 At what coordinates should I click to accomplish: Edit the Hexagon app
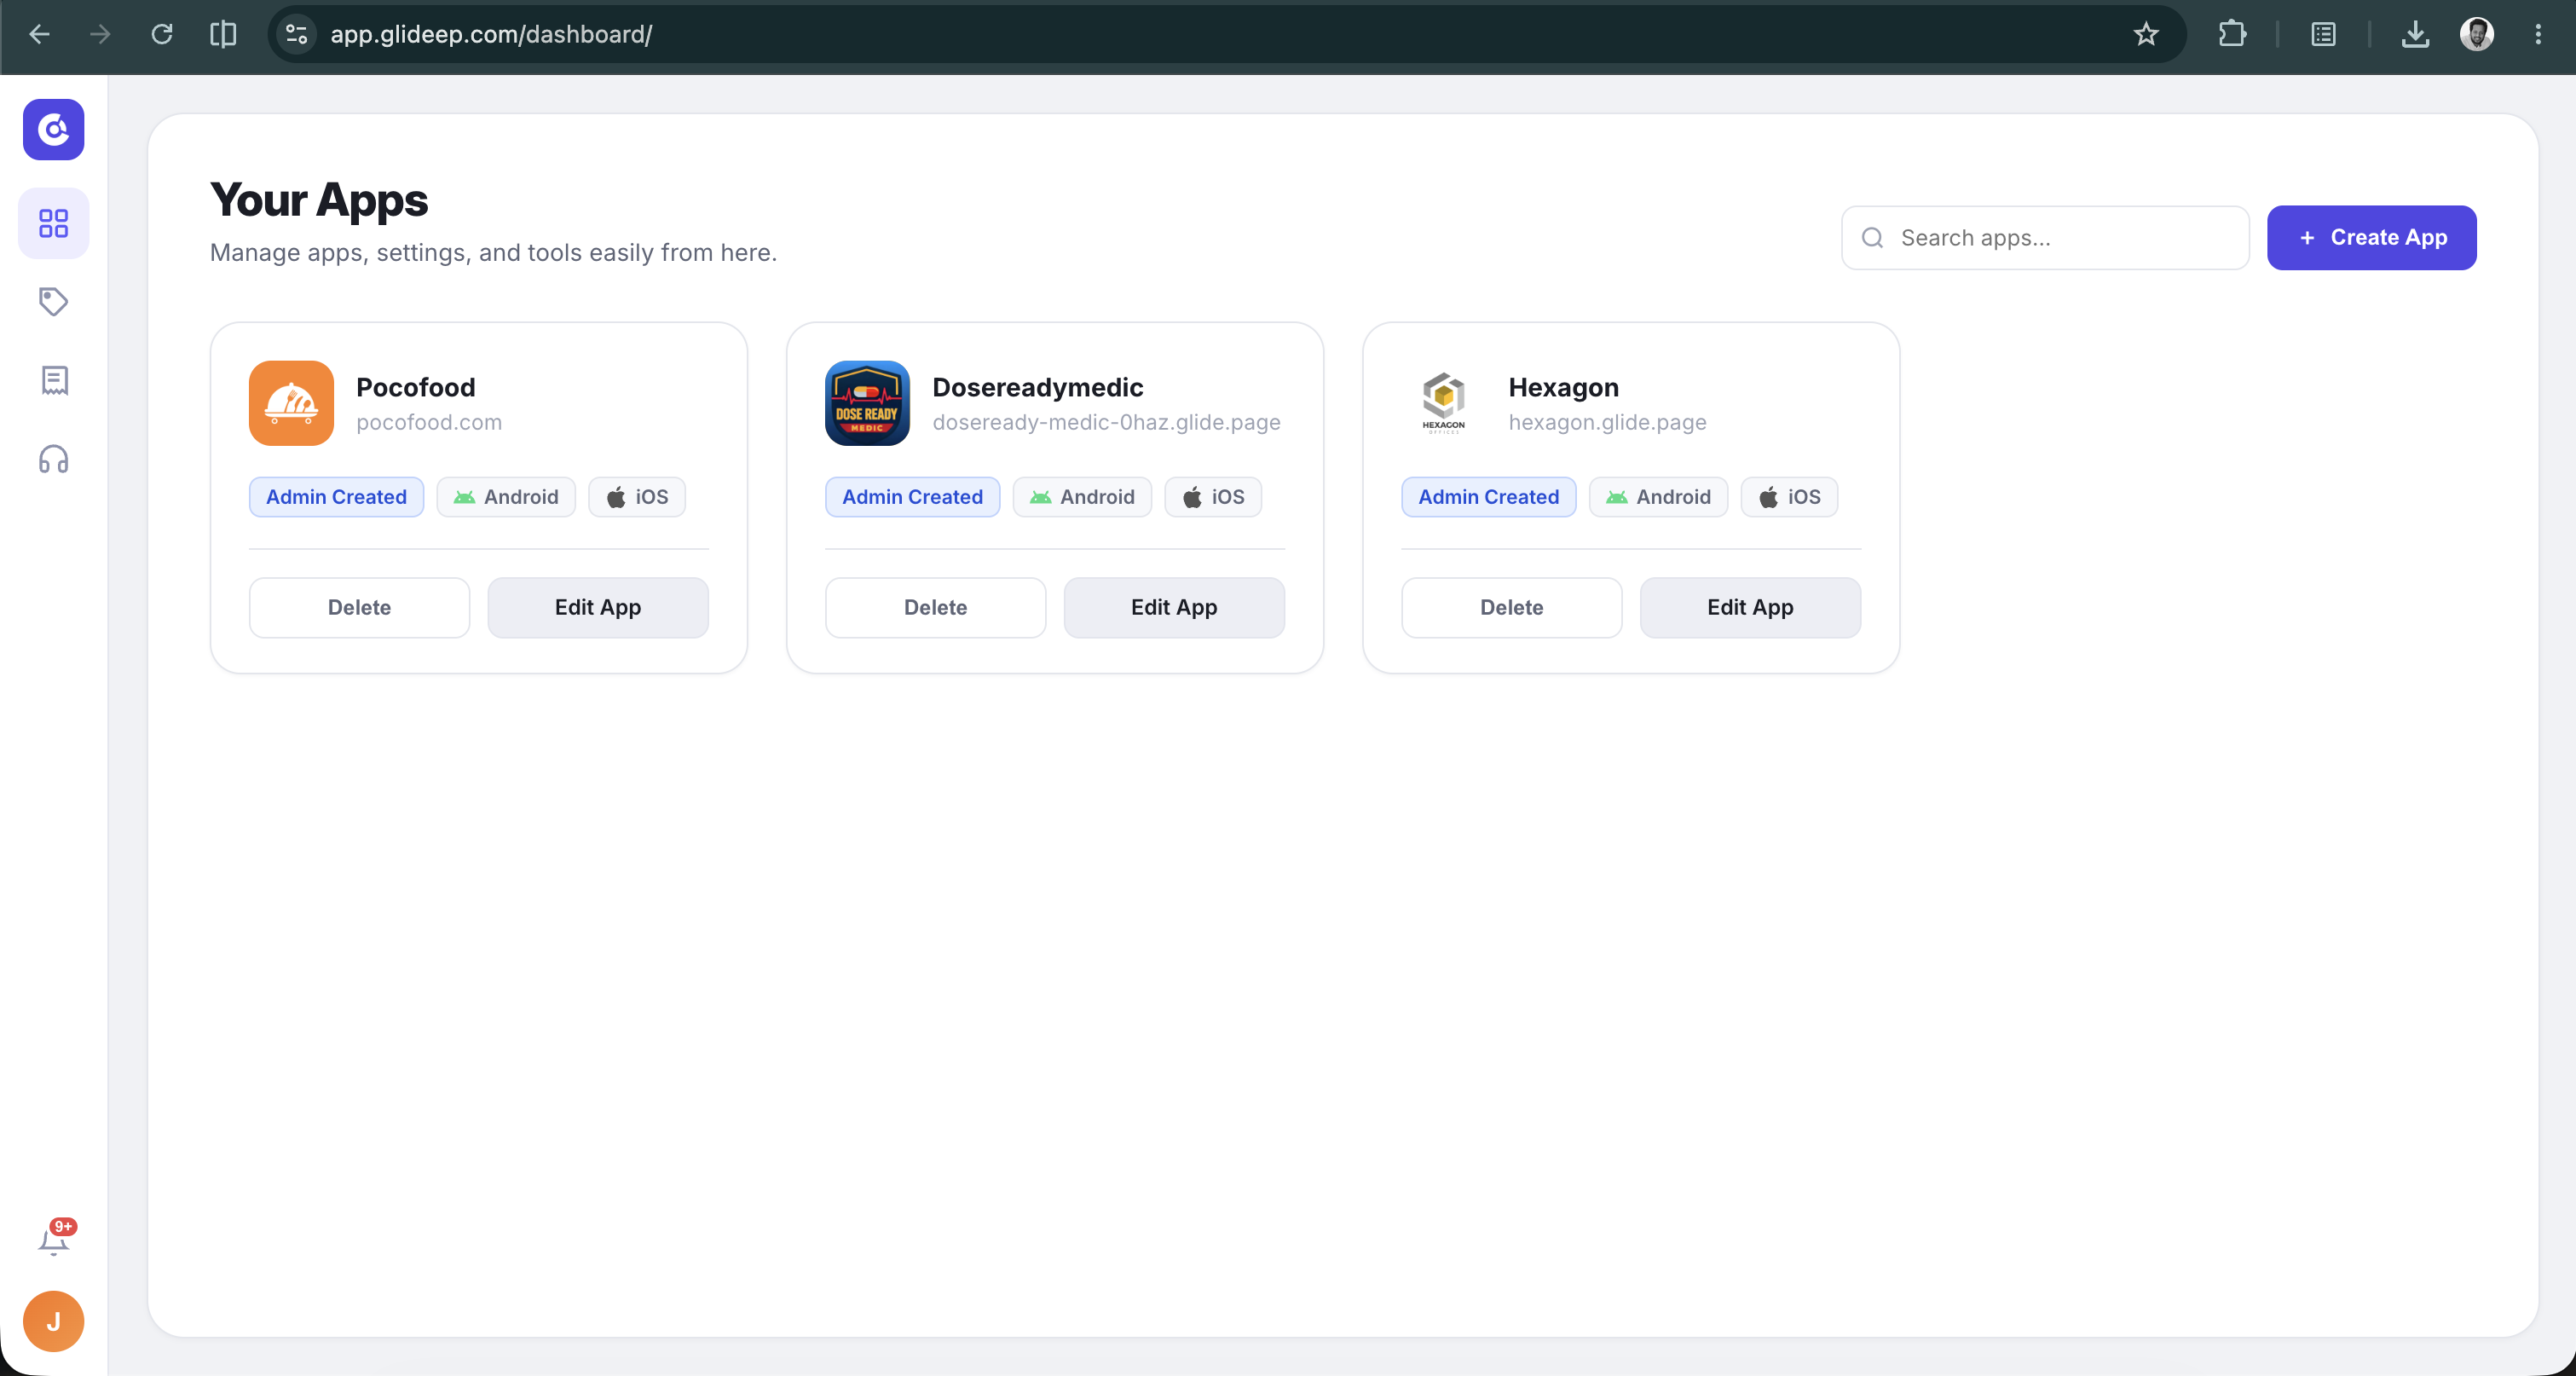(1750, 608)
